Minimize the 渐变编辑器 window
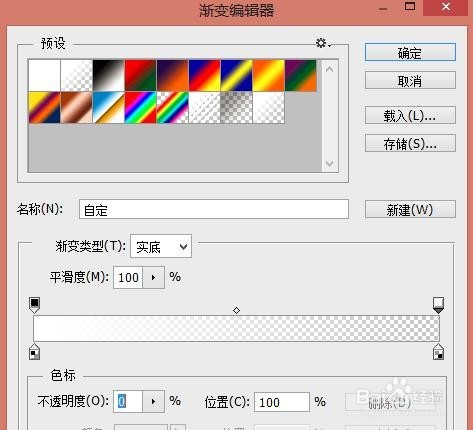Viewport: 473px width, 430px height. point(383,8)
